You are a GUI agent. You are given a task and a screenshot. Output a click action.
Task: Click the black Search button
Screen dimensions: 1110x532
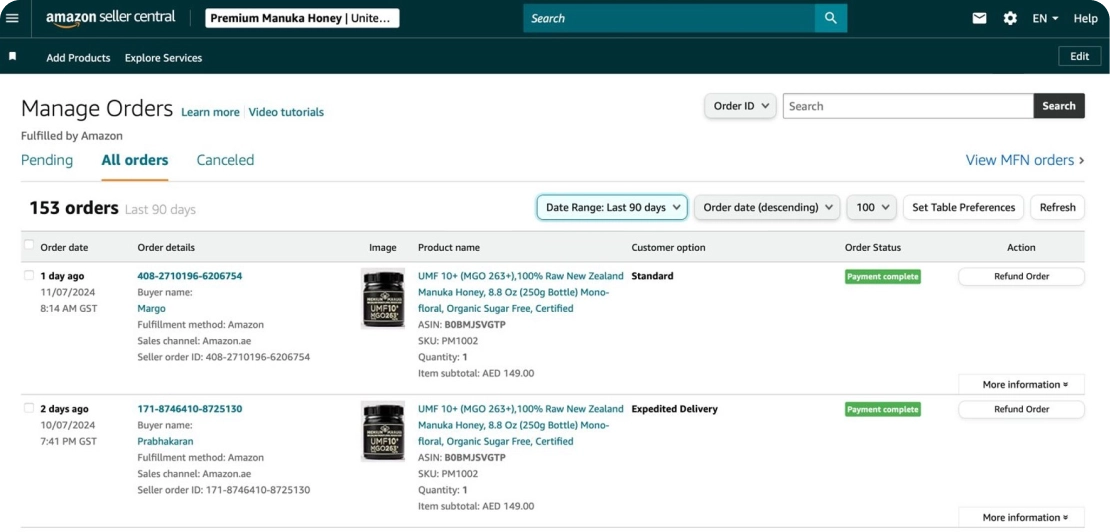[x=1059, y=106]
